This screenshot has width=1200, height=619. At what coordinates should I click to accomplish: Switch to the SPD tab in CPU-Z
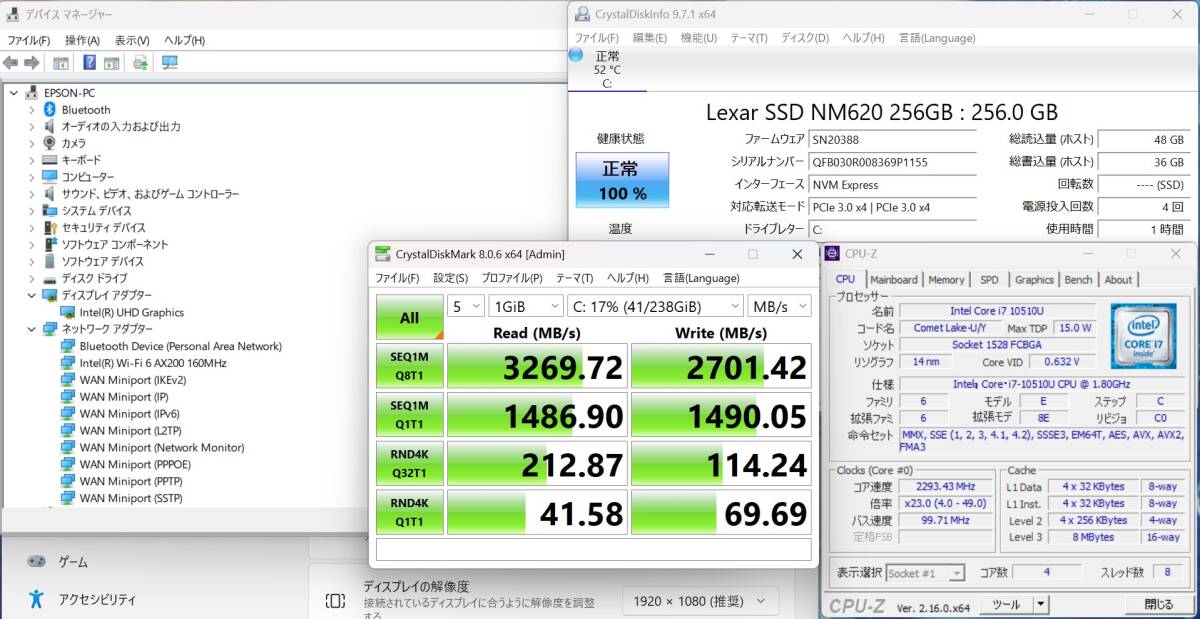pyautogui.click(x=989, y=280)
